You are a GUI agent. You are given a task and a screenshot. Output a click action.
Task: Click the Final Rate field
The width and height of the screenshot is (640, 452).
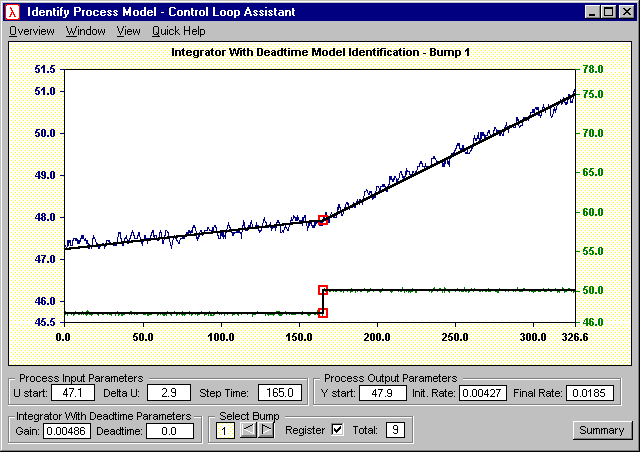[x=589, y=393]
